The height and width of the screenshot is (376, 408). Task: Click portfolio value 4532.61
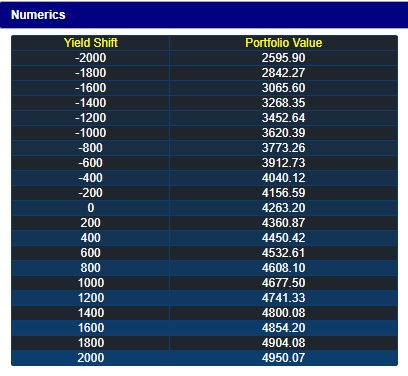click(x=284, y=253)
